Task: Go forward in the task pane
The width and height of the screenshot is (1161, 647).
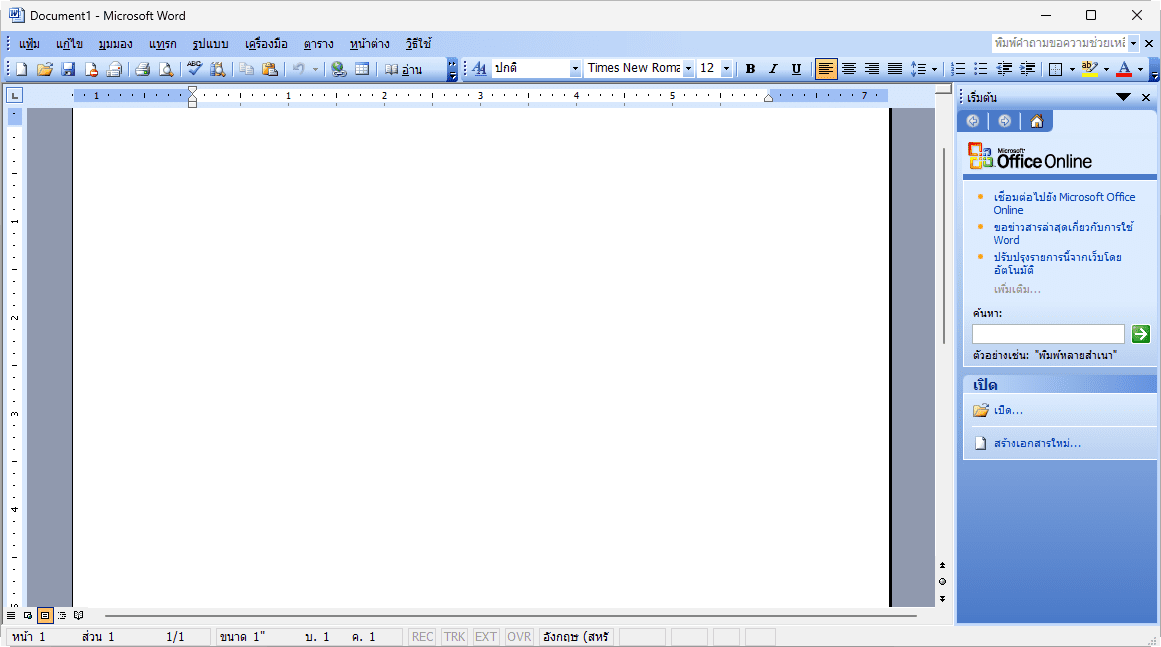Action: click(x=1005, y=121)
